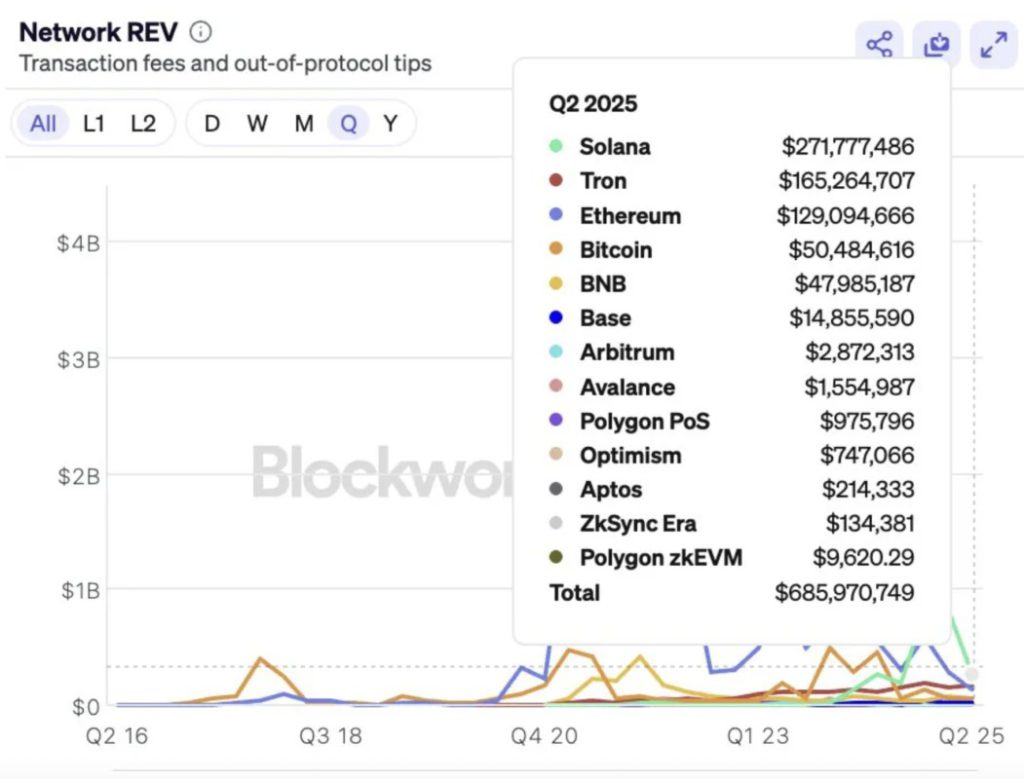
Task: Click the share chart icon
Action: (x=879, y=44)
